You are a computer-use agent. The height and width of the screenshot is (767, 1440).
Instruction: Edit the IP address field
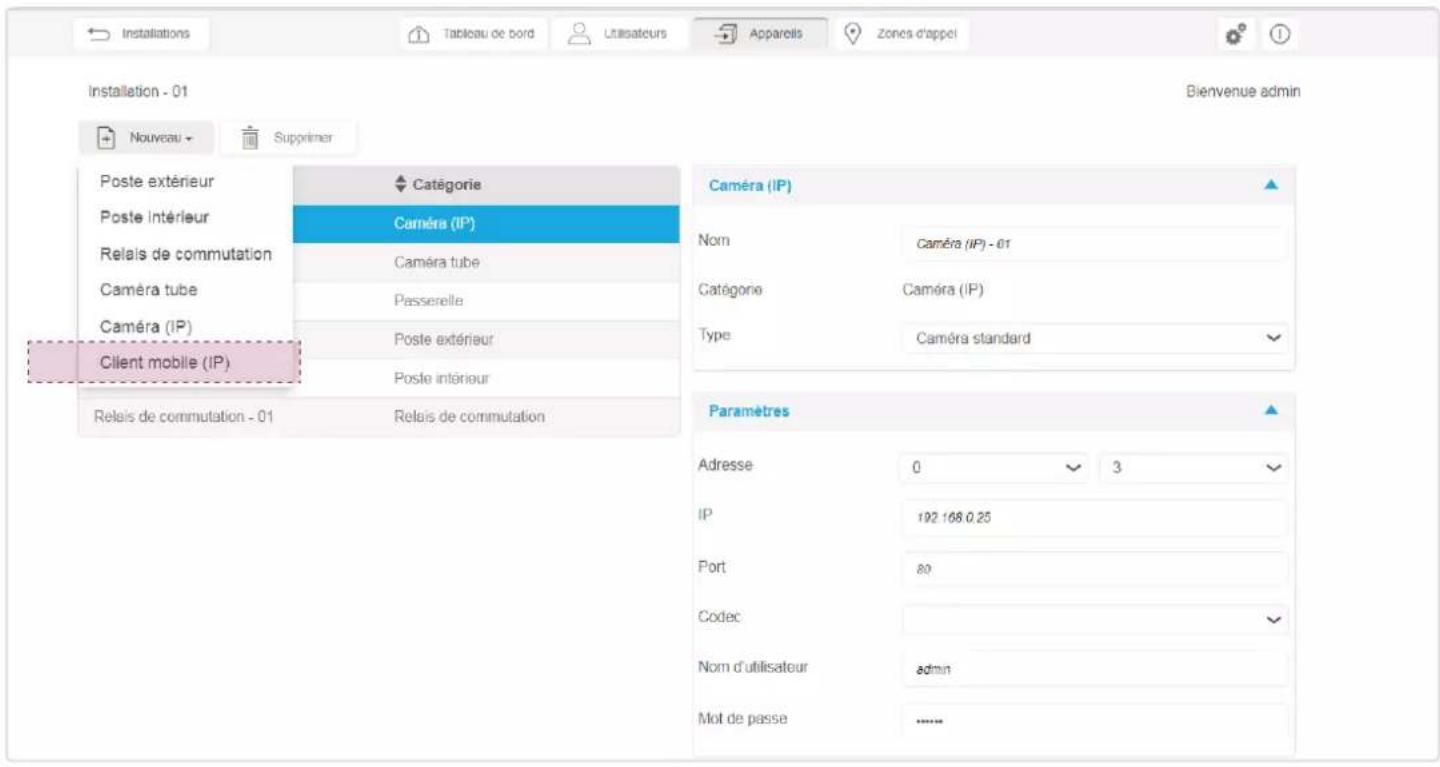(x=1094, y=518)
